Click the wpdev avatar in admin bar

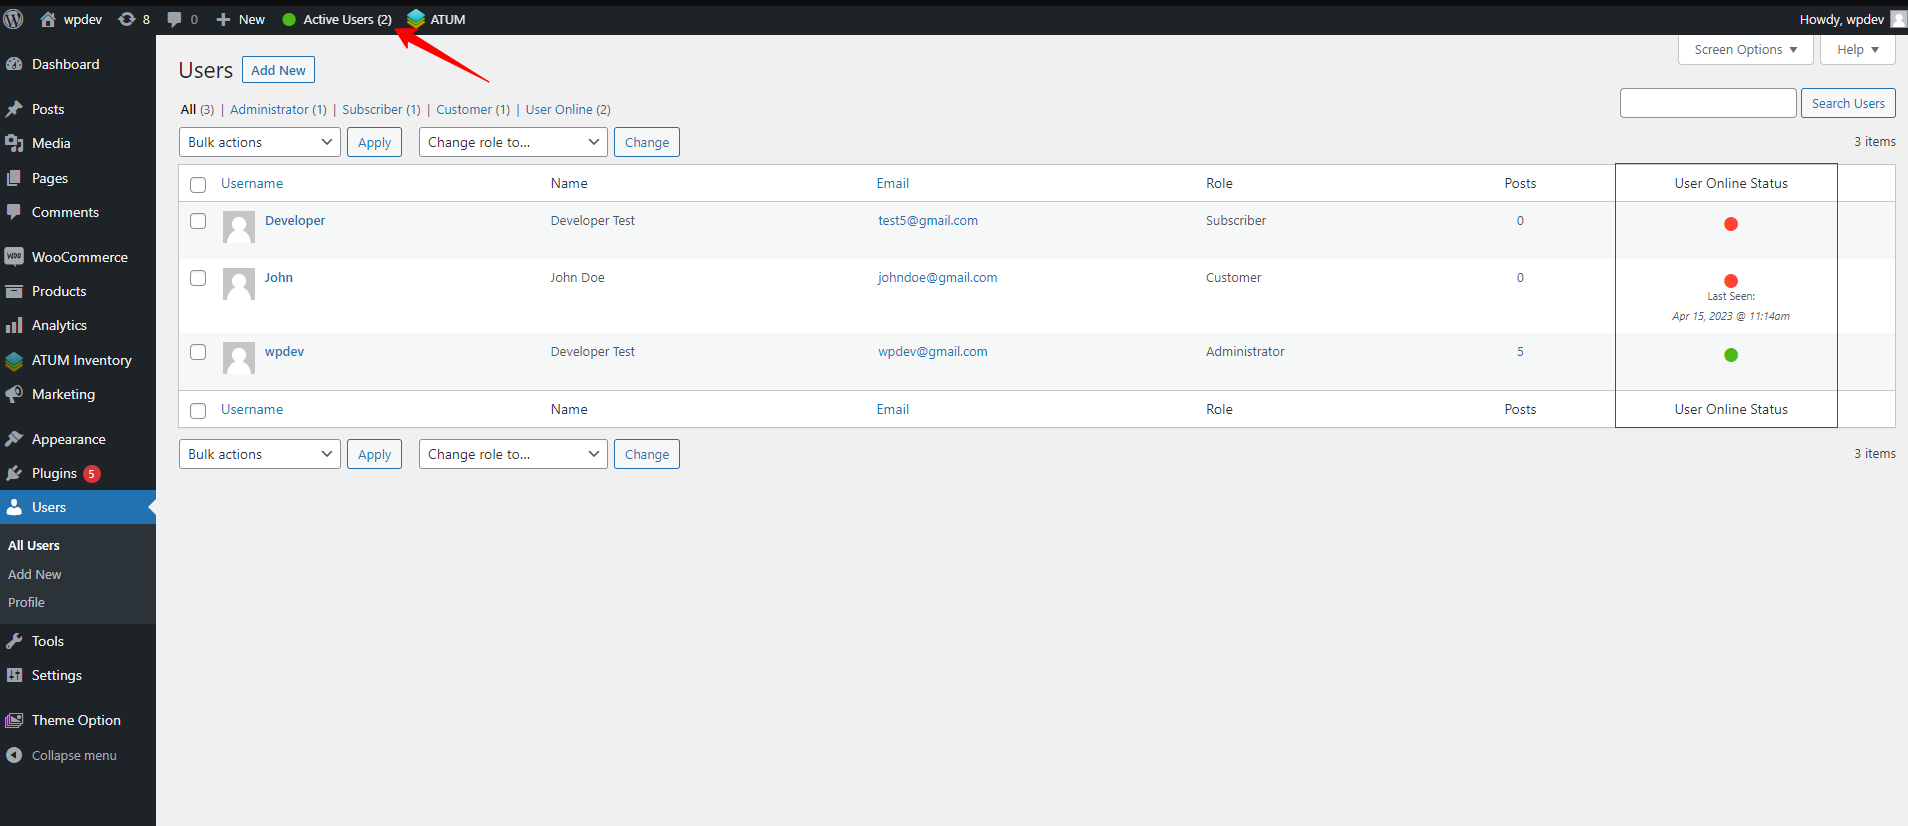point(1898,19)
